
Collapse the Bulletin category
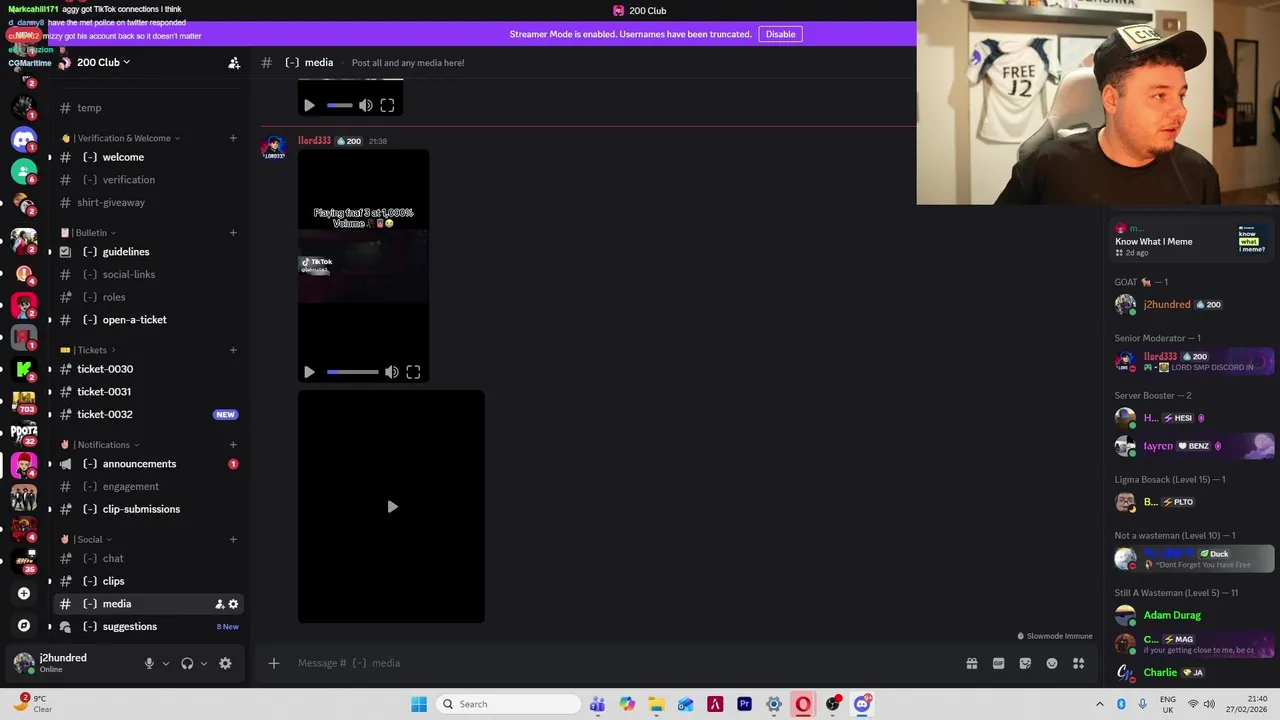tap(88, 233)
